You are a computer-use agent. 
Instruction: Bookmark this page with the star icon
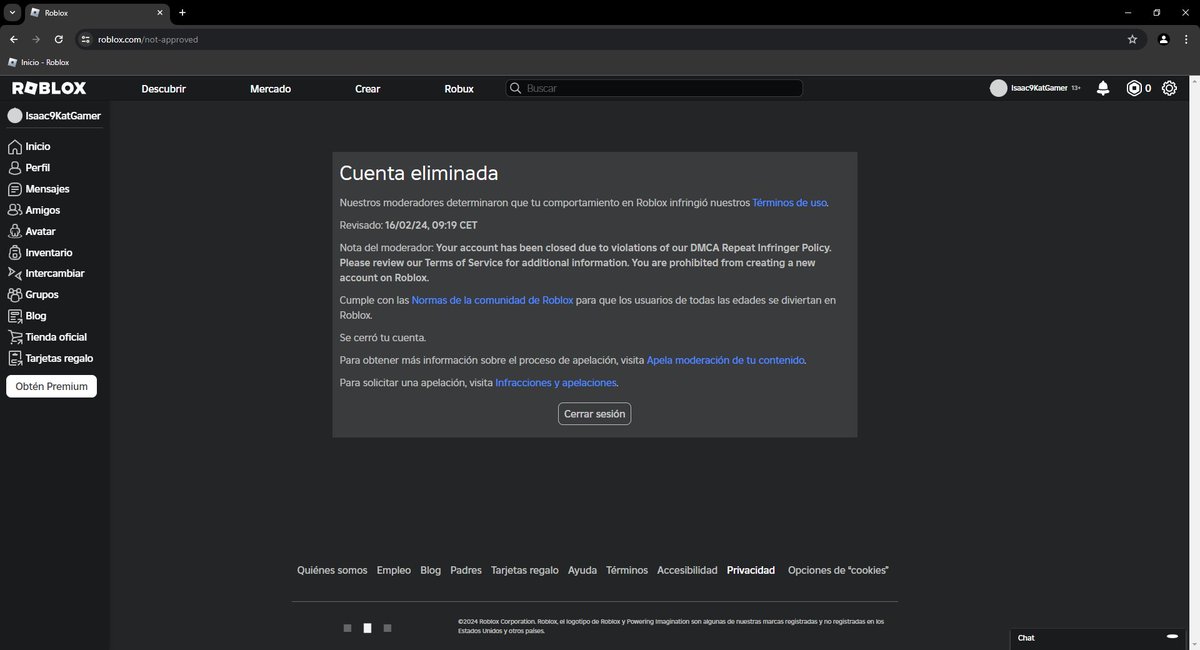1132,39
